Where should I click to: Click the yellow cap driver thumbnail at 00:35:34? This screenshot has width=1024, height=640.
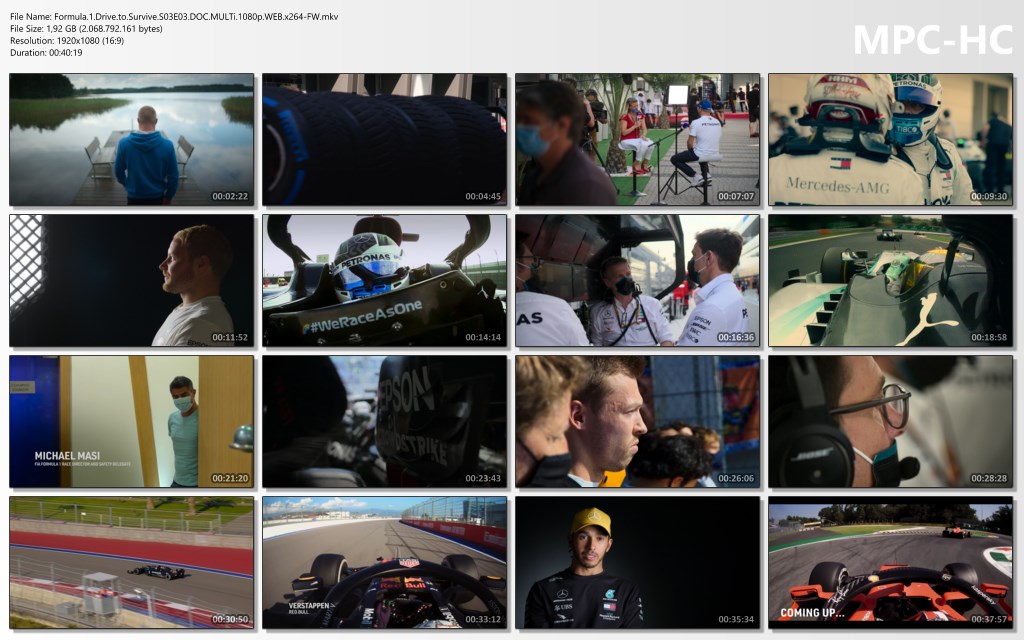click(637, 562)
